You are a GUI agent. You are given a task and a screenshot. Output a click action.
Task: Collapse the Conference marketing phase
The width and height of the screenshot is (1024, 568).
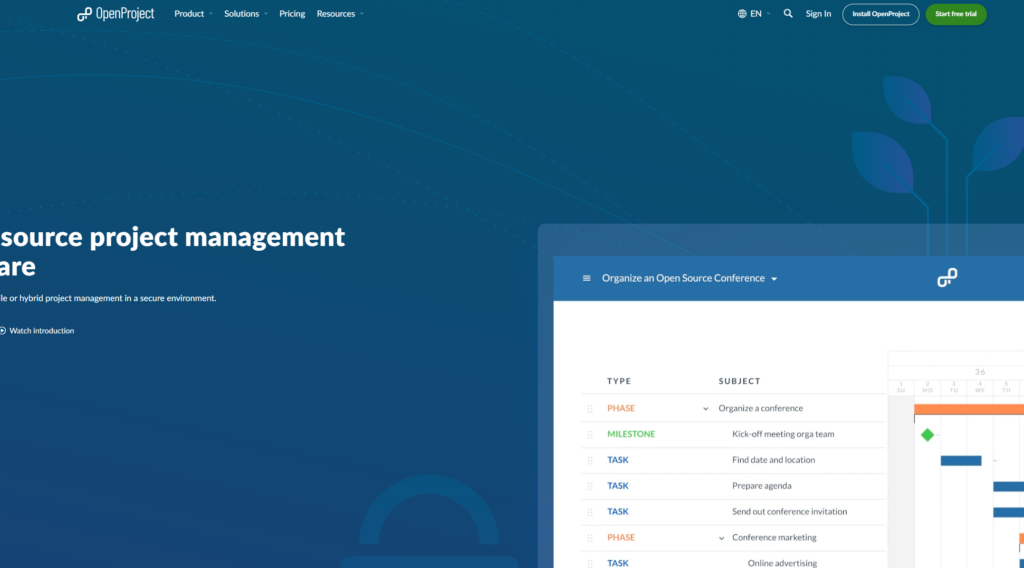(721, 538)
